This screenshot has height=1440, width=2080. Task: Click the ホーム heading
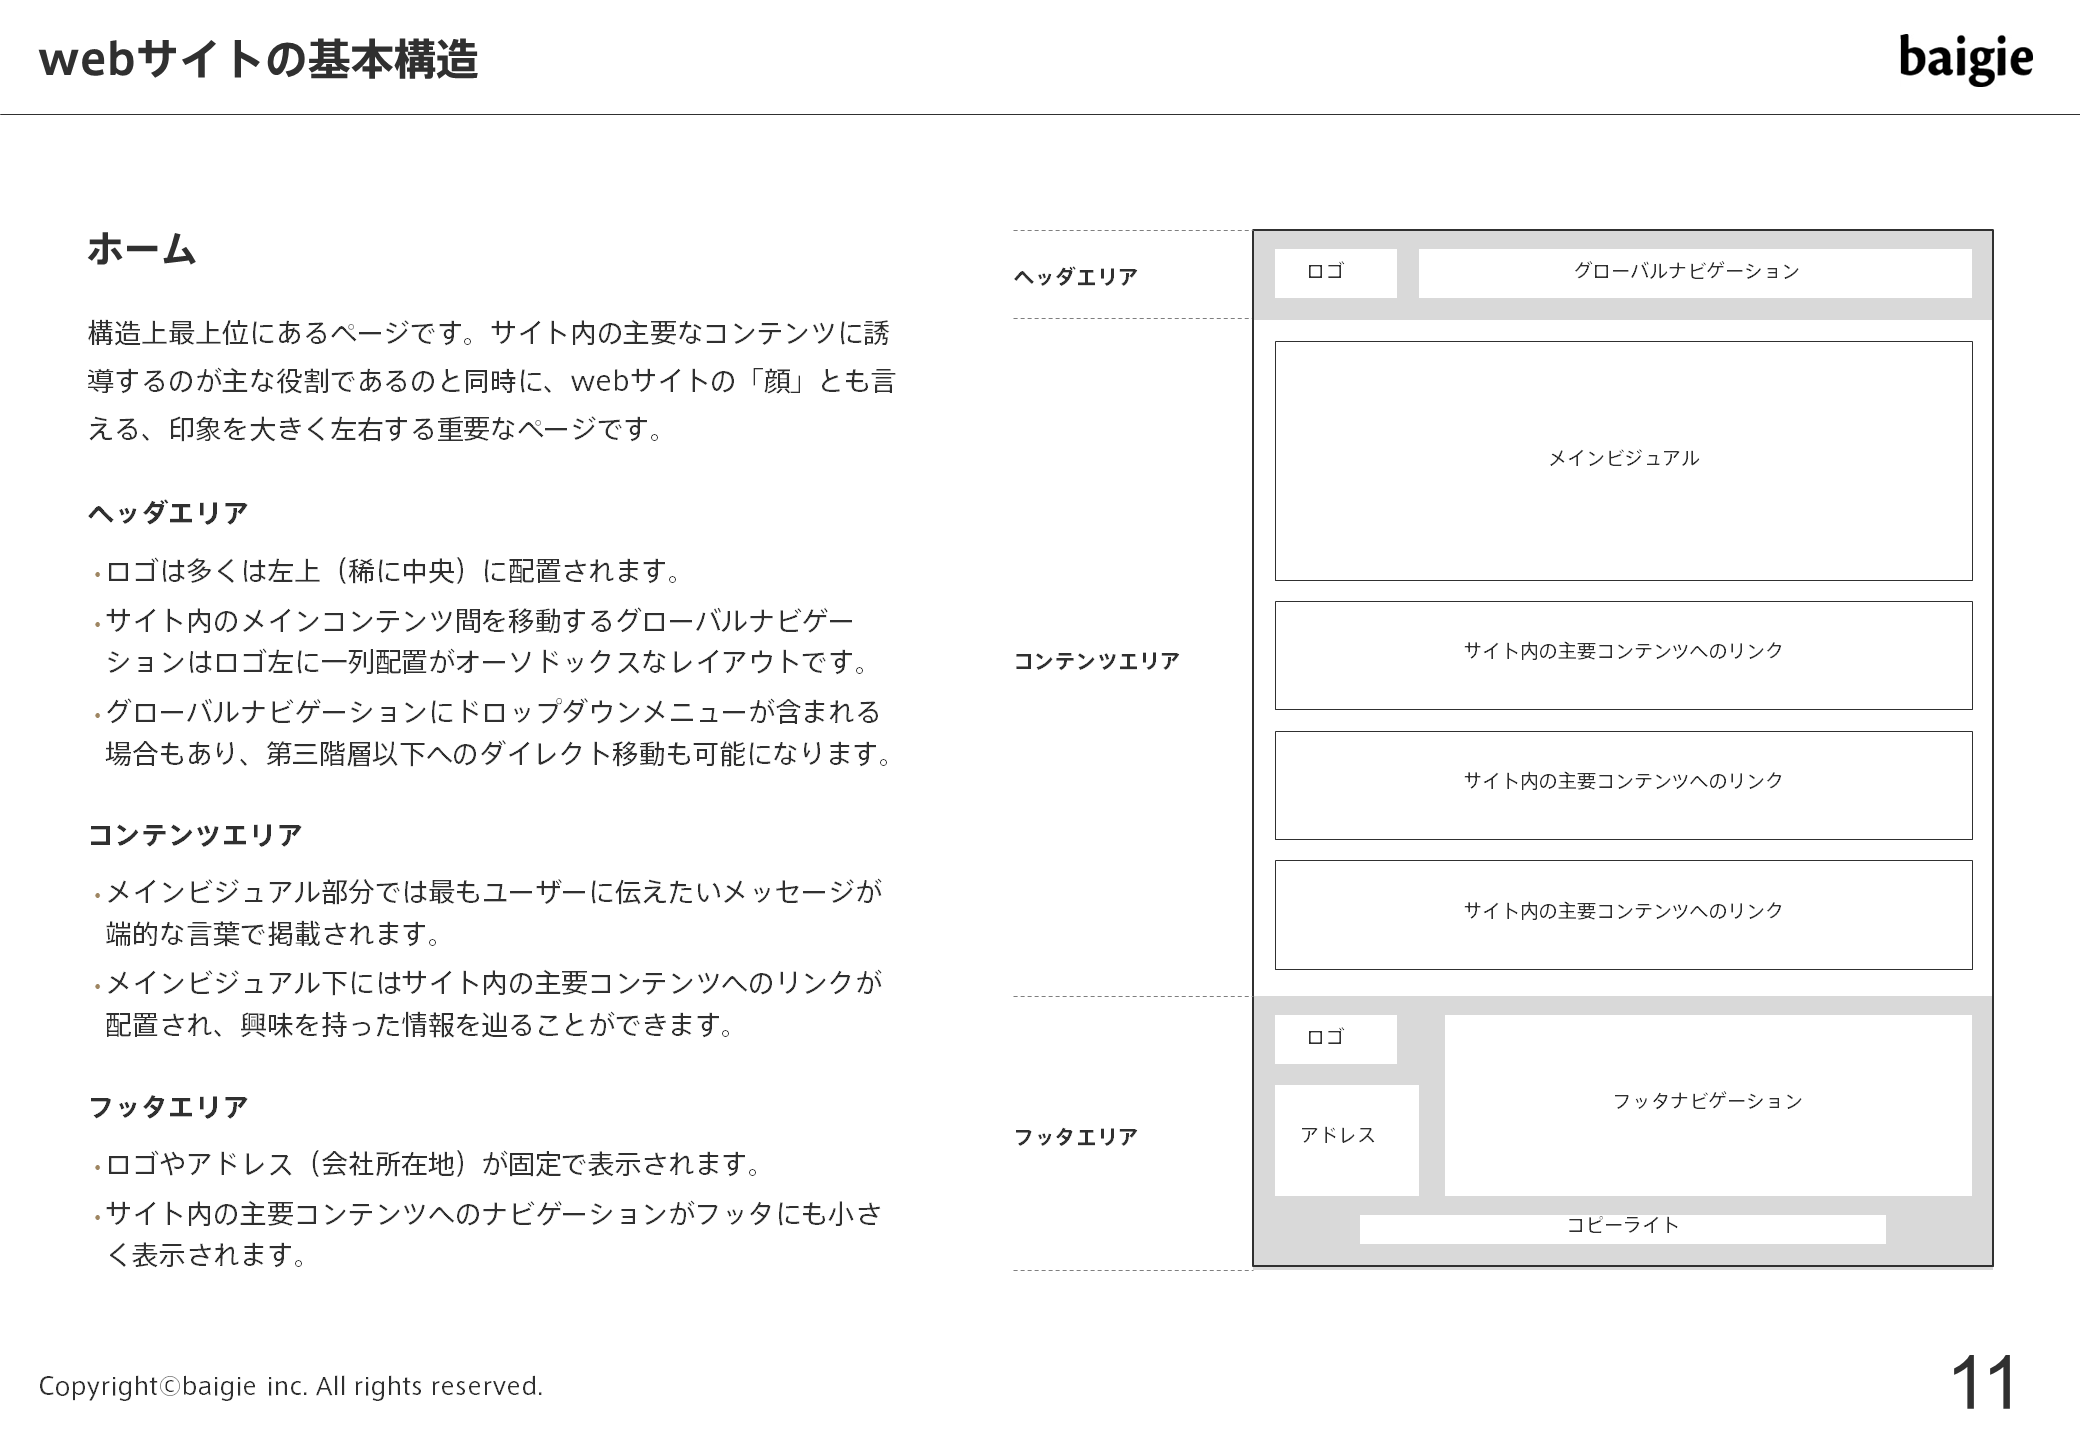pyautogui.click(x=142, y=249)
